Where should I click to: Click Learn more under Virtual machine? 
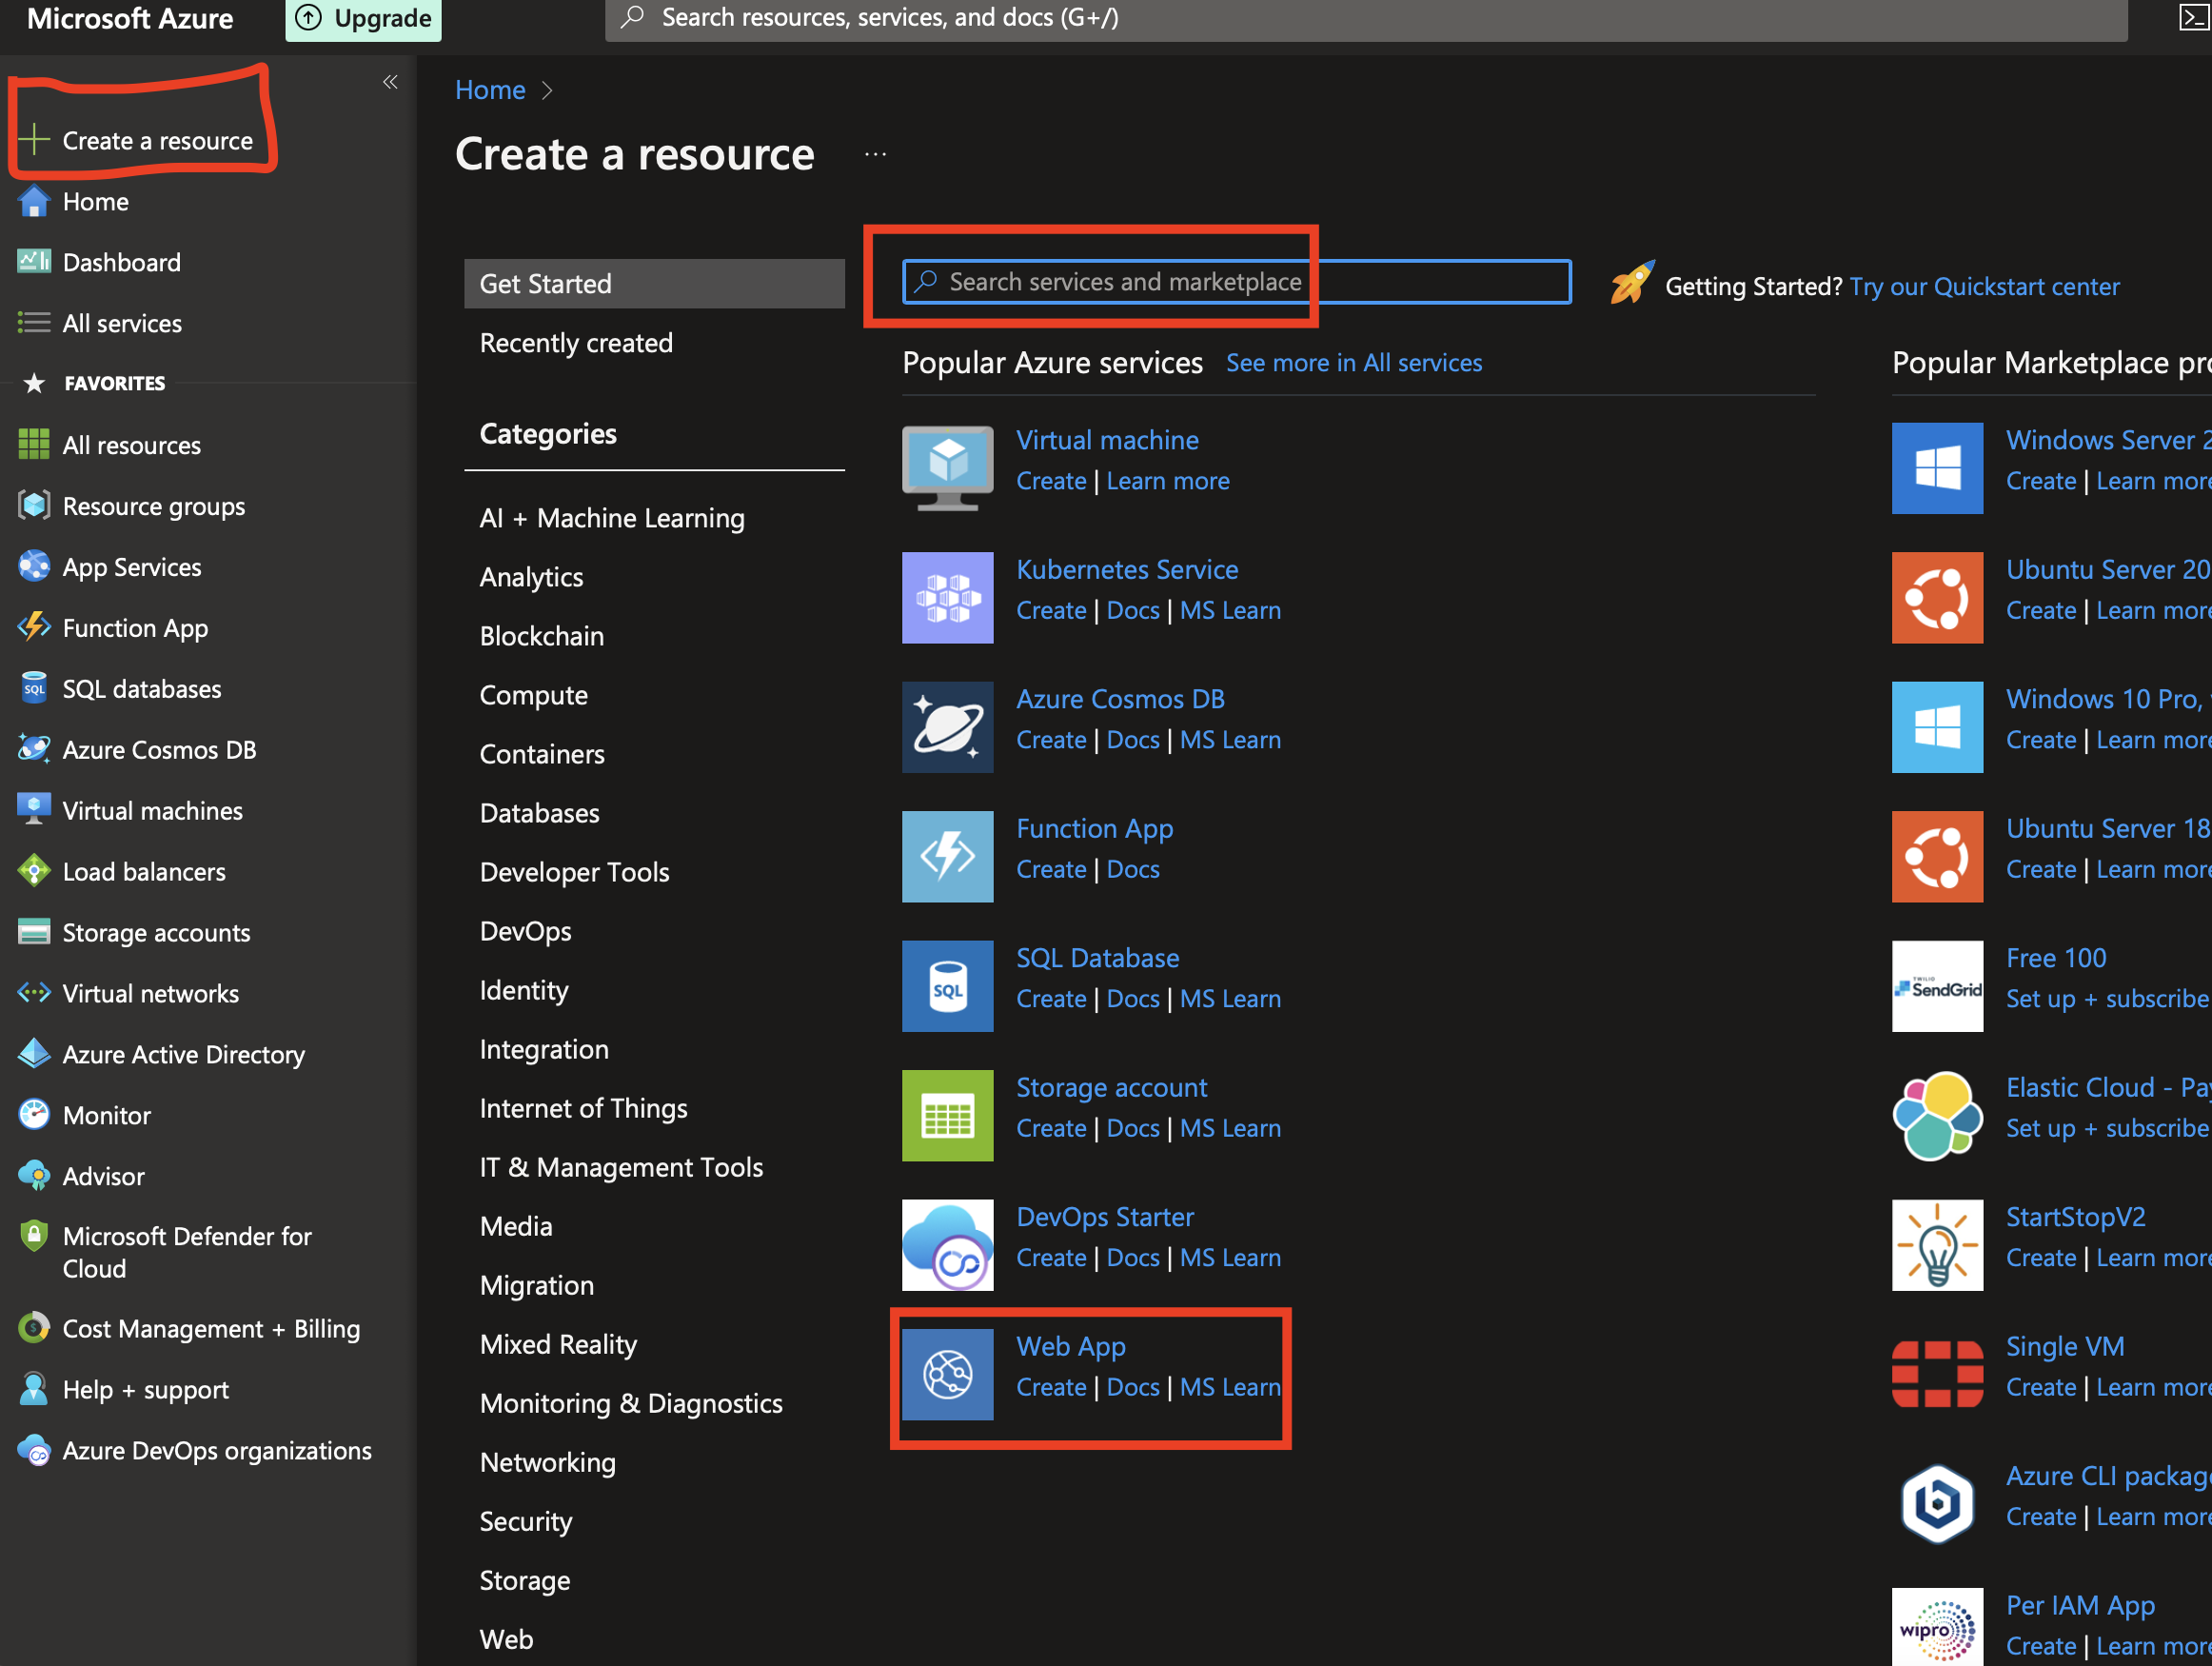click(1168, 481)
